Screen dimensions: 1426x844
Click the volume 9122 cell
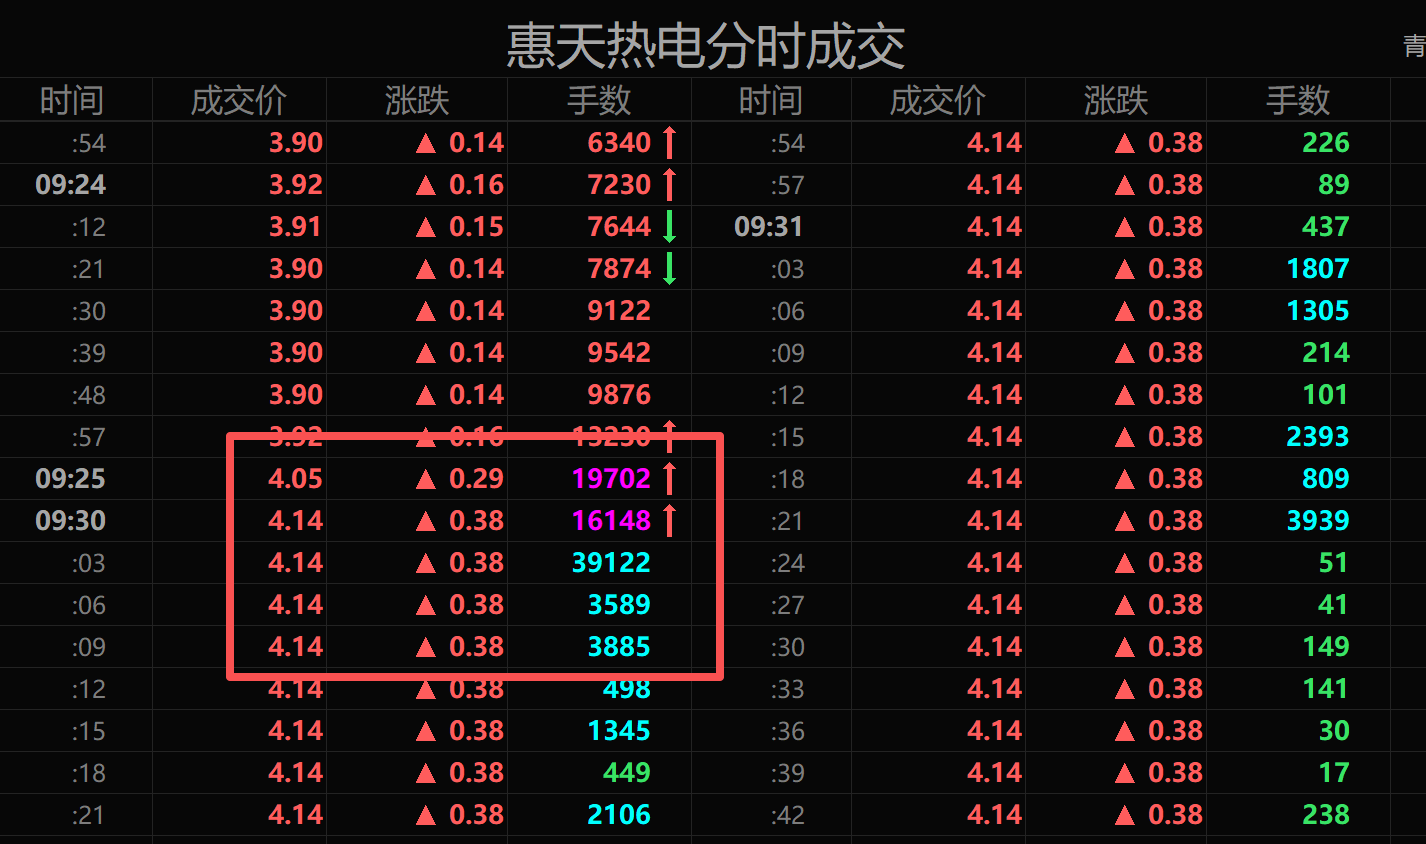tap(619, 311)
